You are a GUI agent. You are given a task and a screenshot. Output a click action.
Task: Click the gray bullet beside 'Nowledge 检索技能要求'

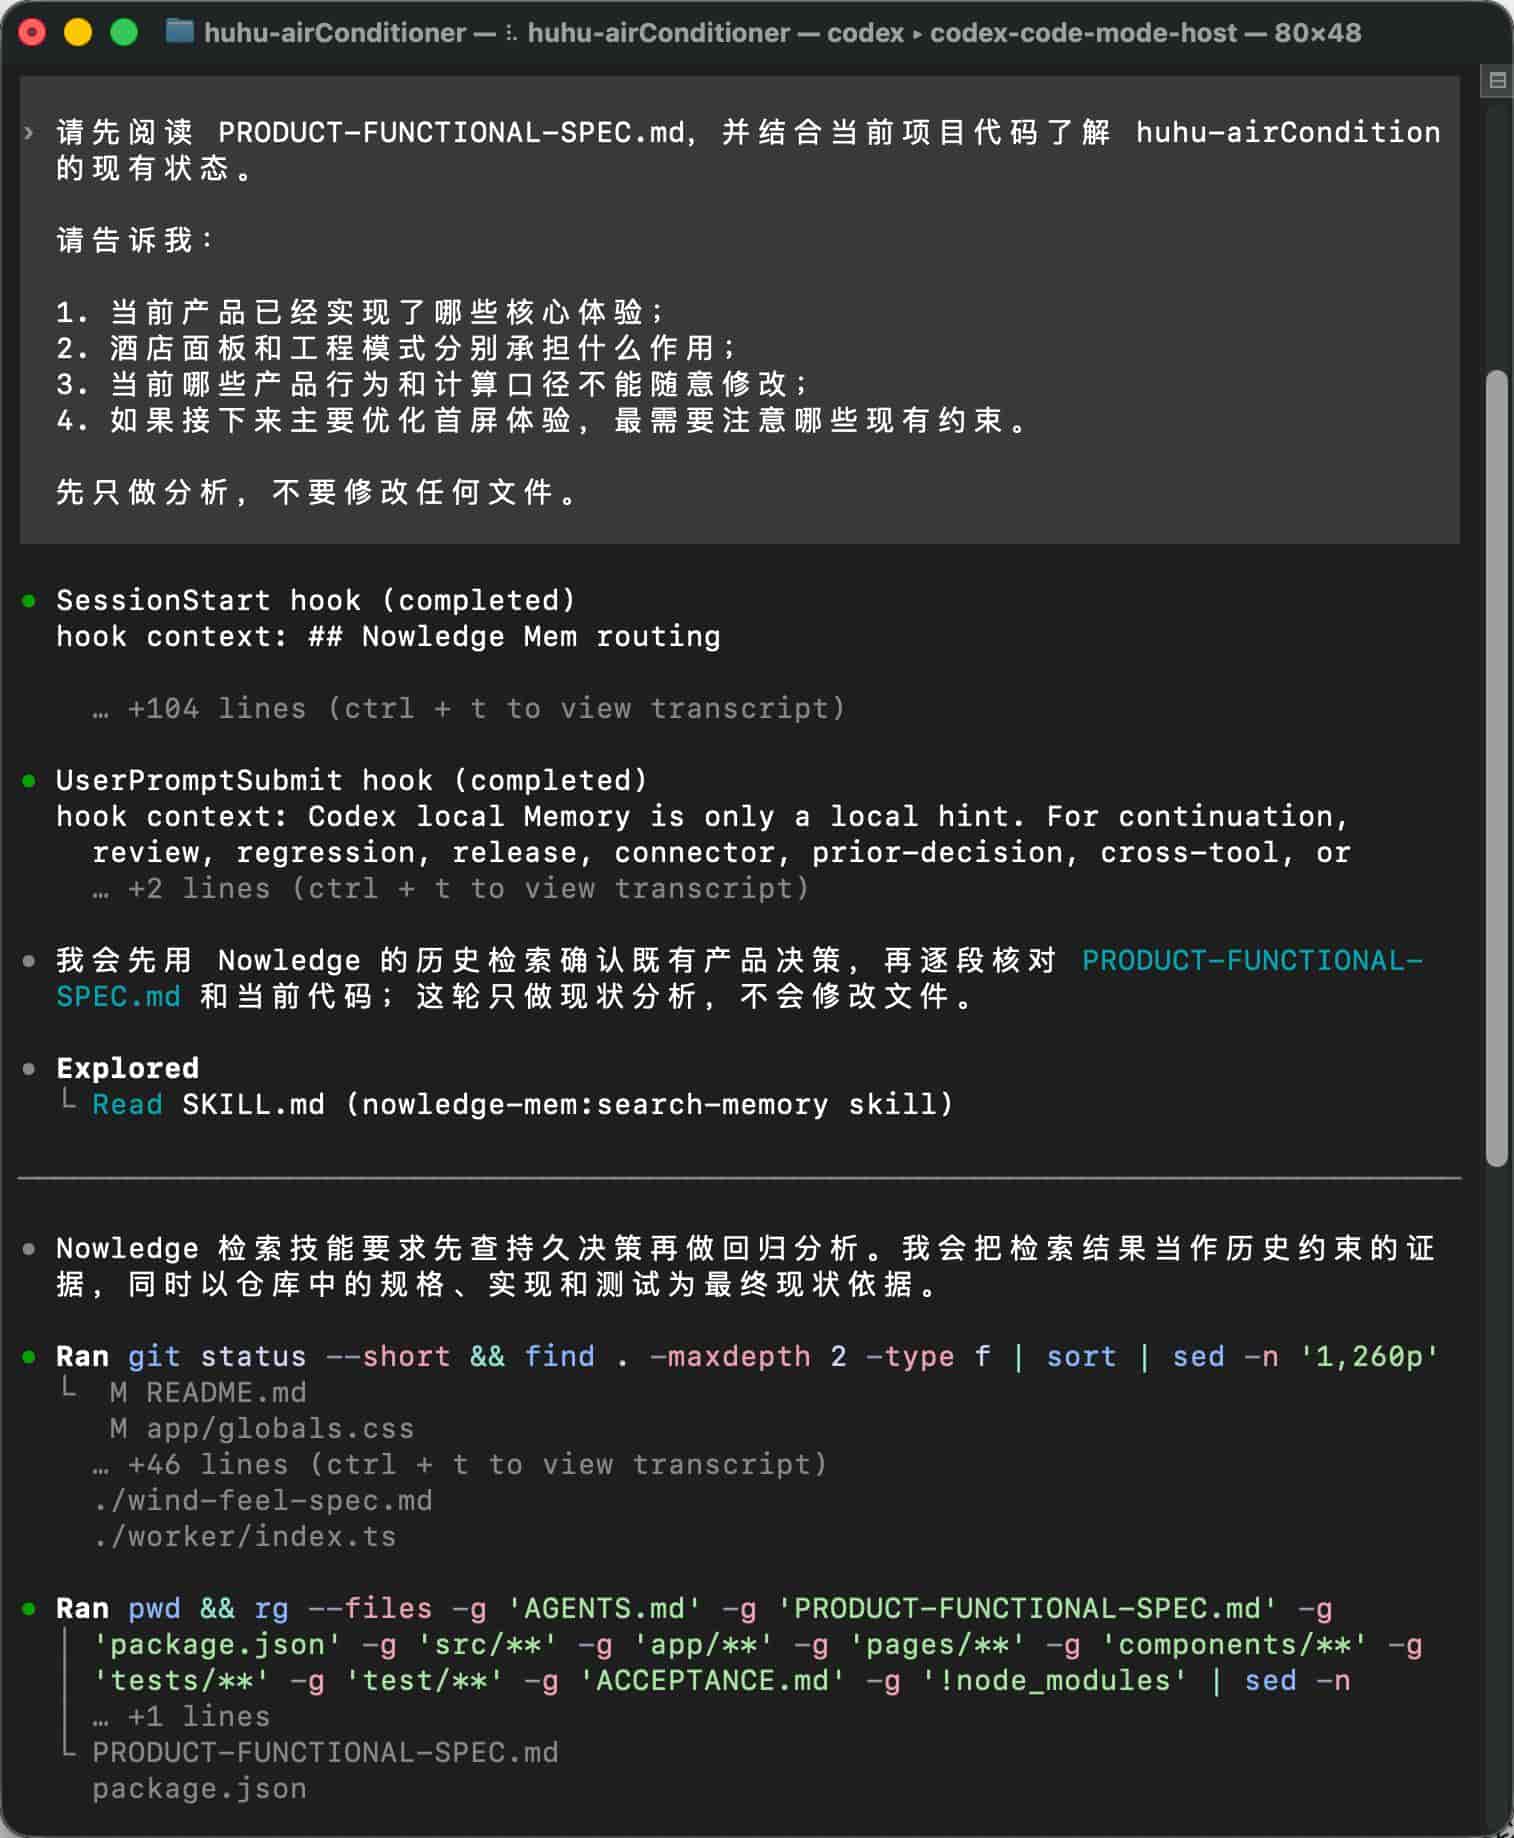click(x=29, y=1249)
